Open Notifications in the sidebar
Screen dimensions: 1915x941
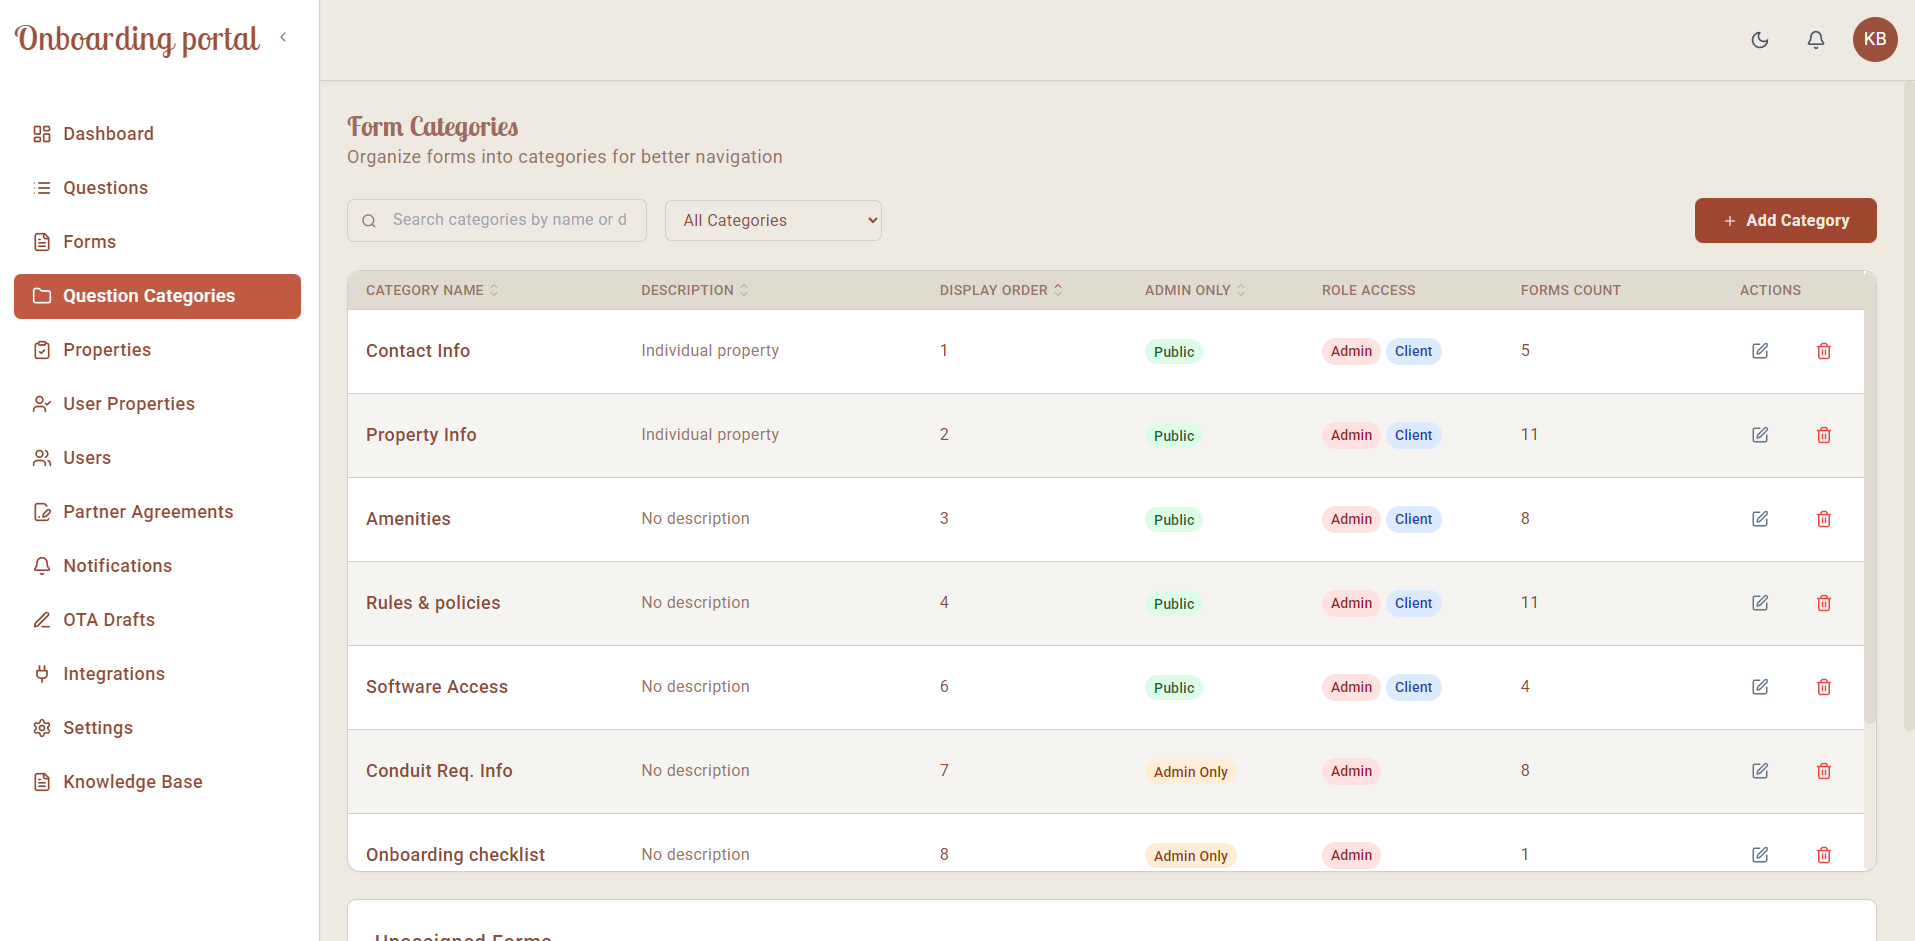tap(157, 566)
